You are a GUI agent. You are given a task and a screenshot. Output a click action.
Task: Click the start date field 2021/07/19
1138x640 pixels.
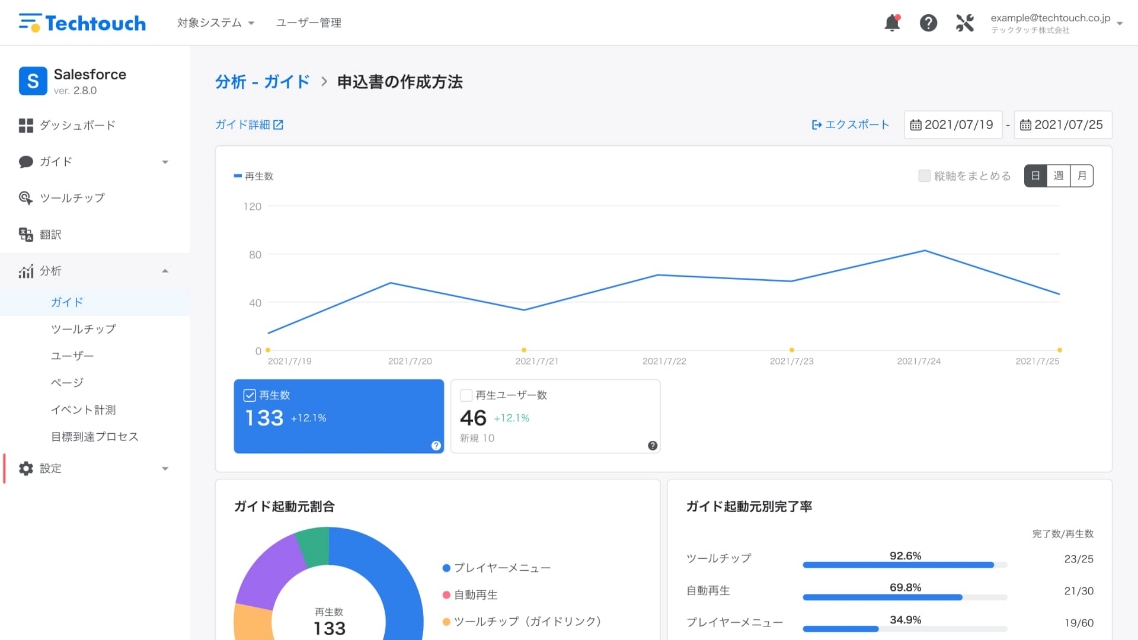tap(953, 125)
